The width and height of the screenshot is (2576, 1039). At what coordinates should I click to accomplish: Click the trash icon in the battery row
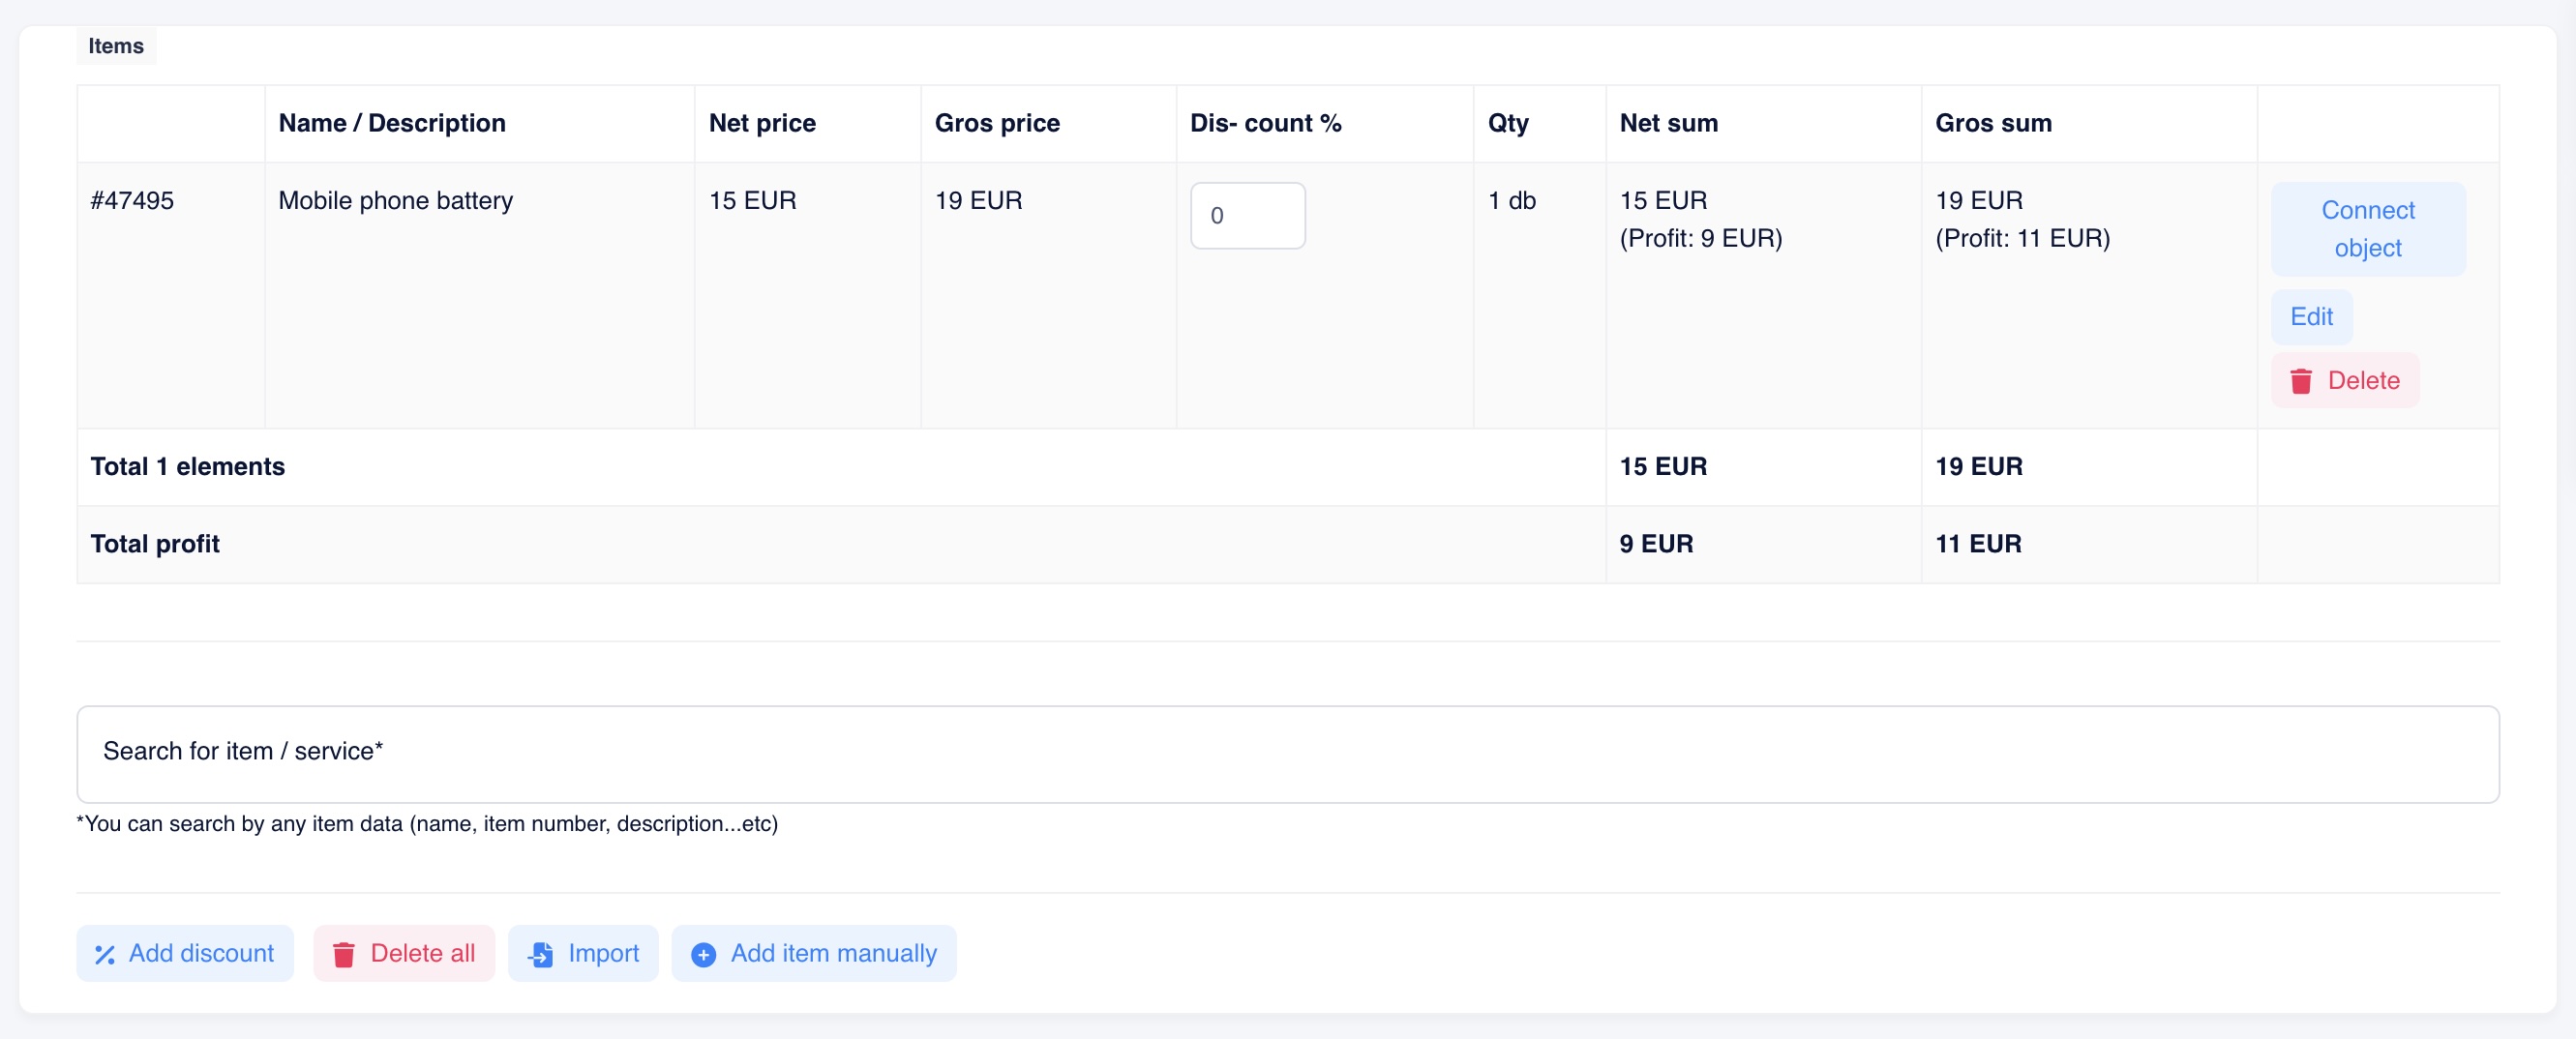tap(2301, 381)
